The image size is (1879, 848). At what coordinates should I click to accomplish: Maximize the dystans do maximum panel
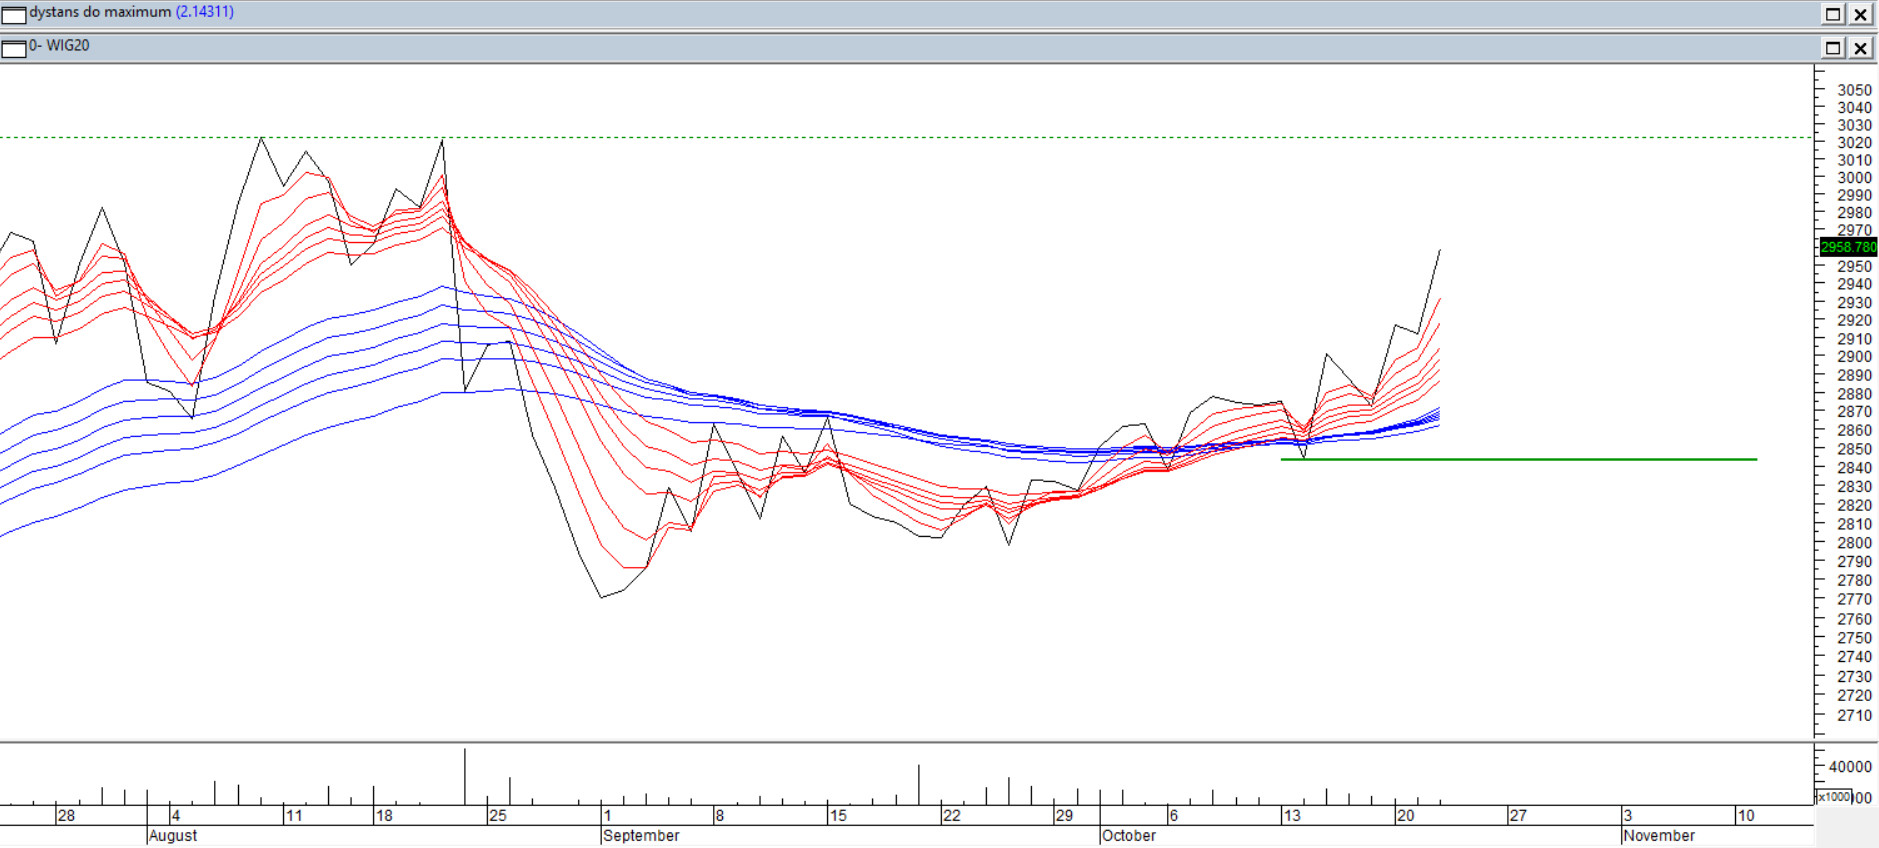[x=1833, y=14]
